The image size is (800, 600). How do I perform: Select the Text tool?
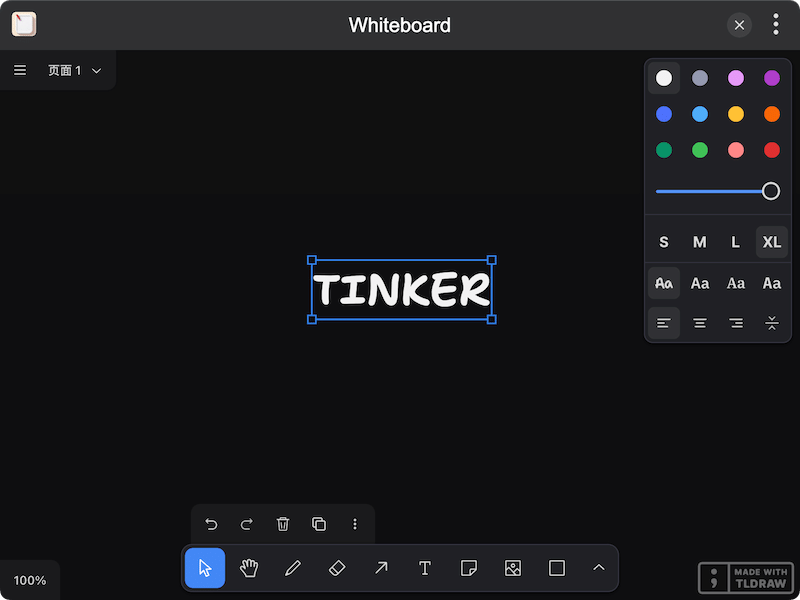pos(425,568)
